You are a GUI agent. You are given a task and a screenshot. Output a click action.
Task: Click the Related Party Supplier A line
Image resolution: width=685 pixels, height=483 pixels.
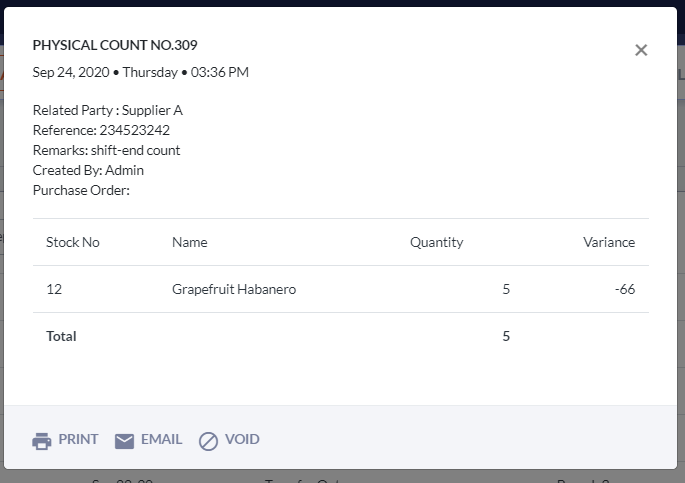(108, 110)
